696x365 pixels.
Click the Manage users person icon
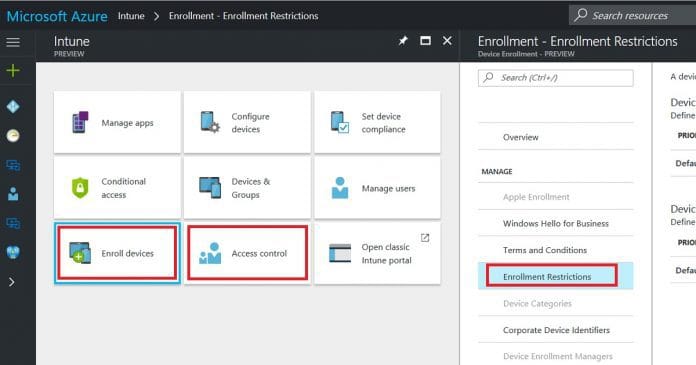[x=340, y=188]
